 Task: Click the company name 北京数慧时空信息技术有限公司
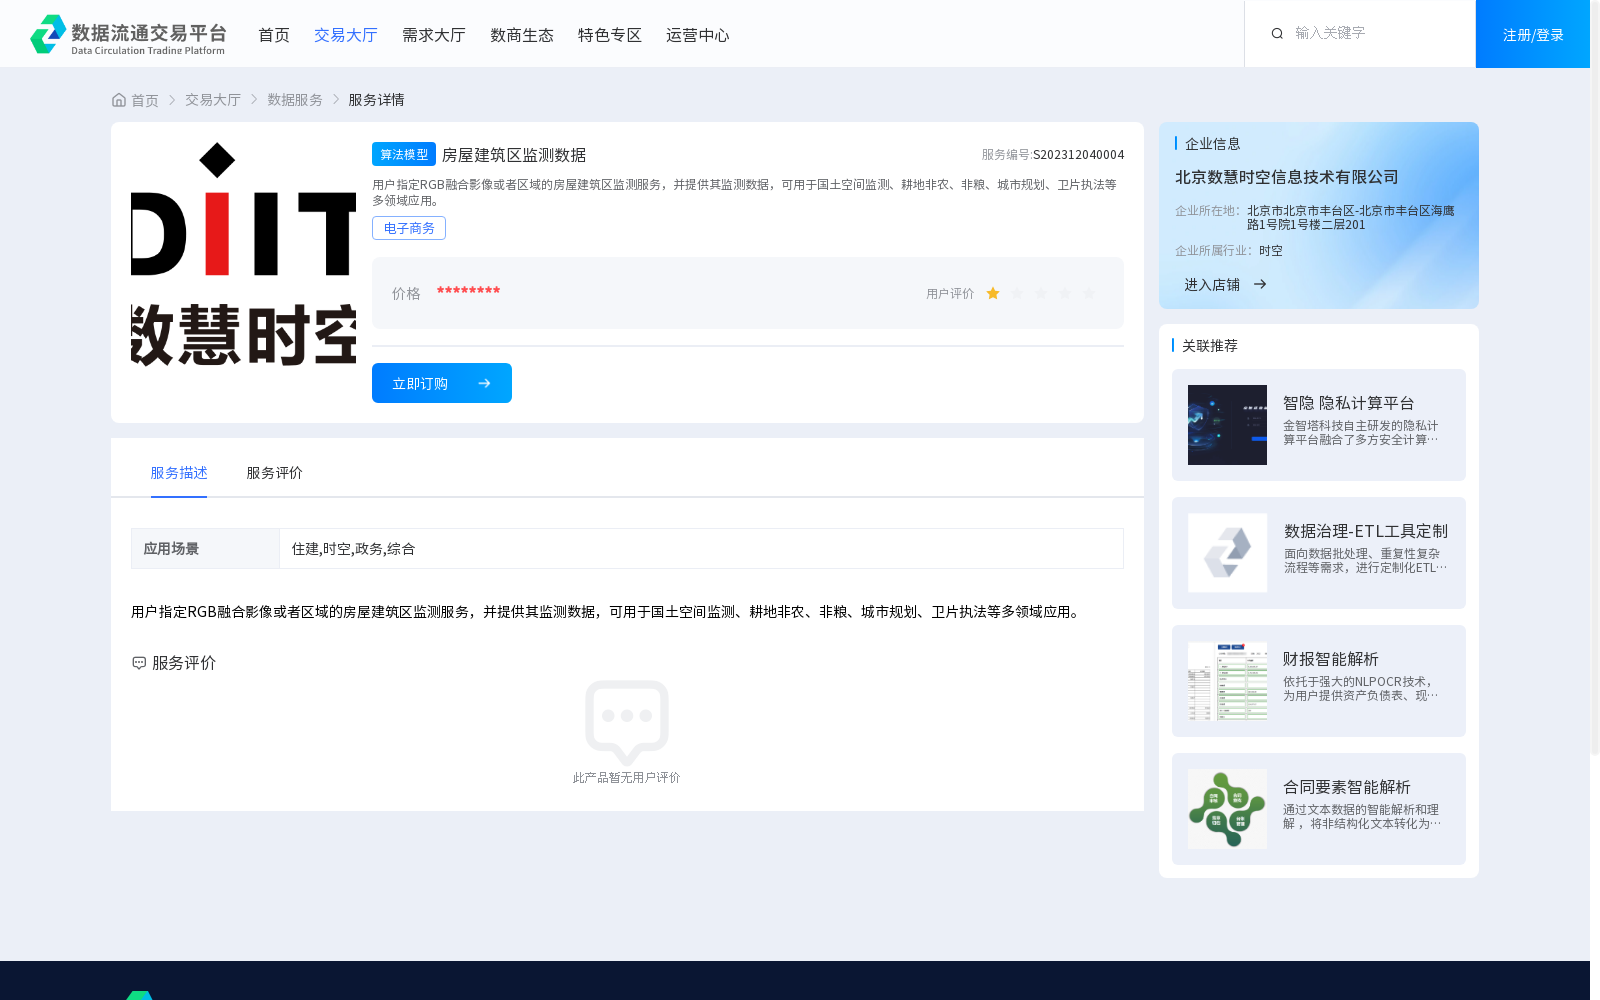tap(1287, 177)
